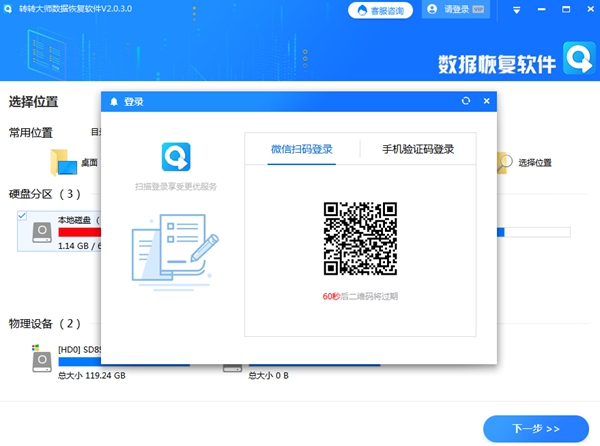Click the 总大小 119.24 GB text
This screenshot has width=600, height=446.
pos(92,376)
